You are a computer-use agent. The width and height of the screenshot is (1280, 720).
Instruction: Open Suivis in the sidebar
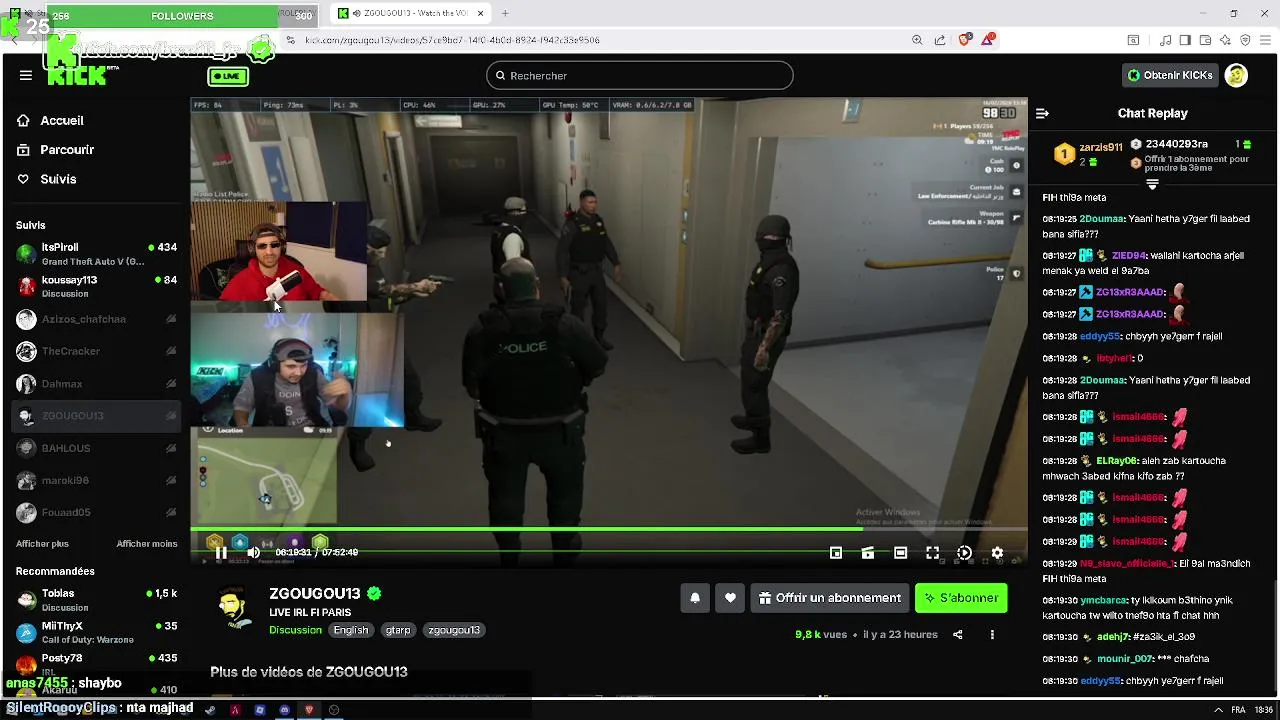pyautogui.click(x=58, y=179)
